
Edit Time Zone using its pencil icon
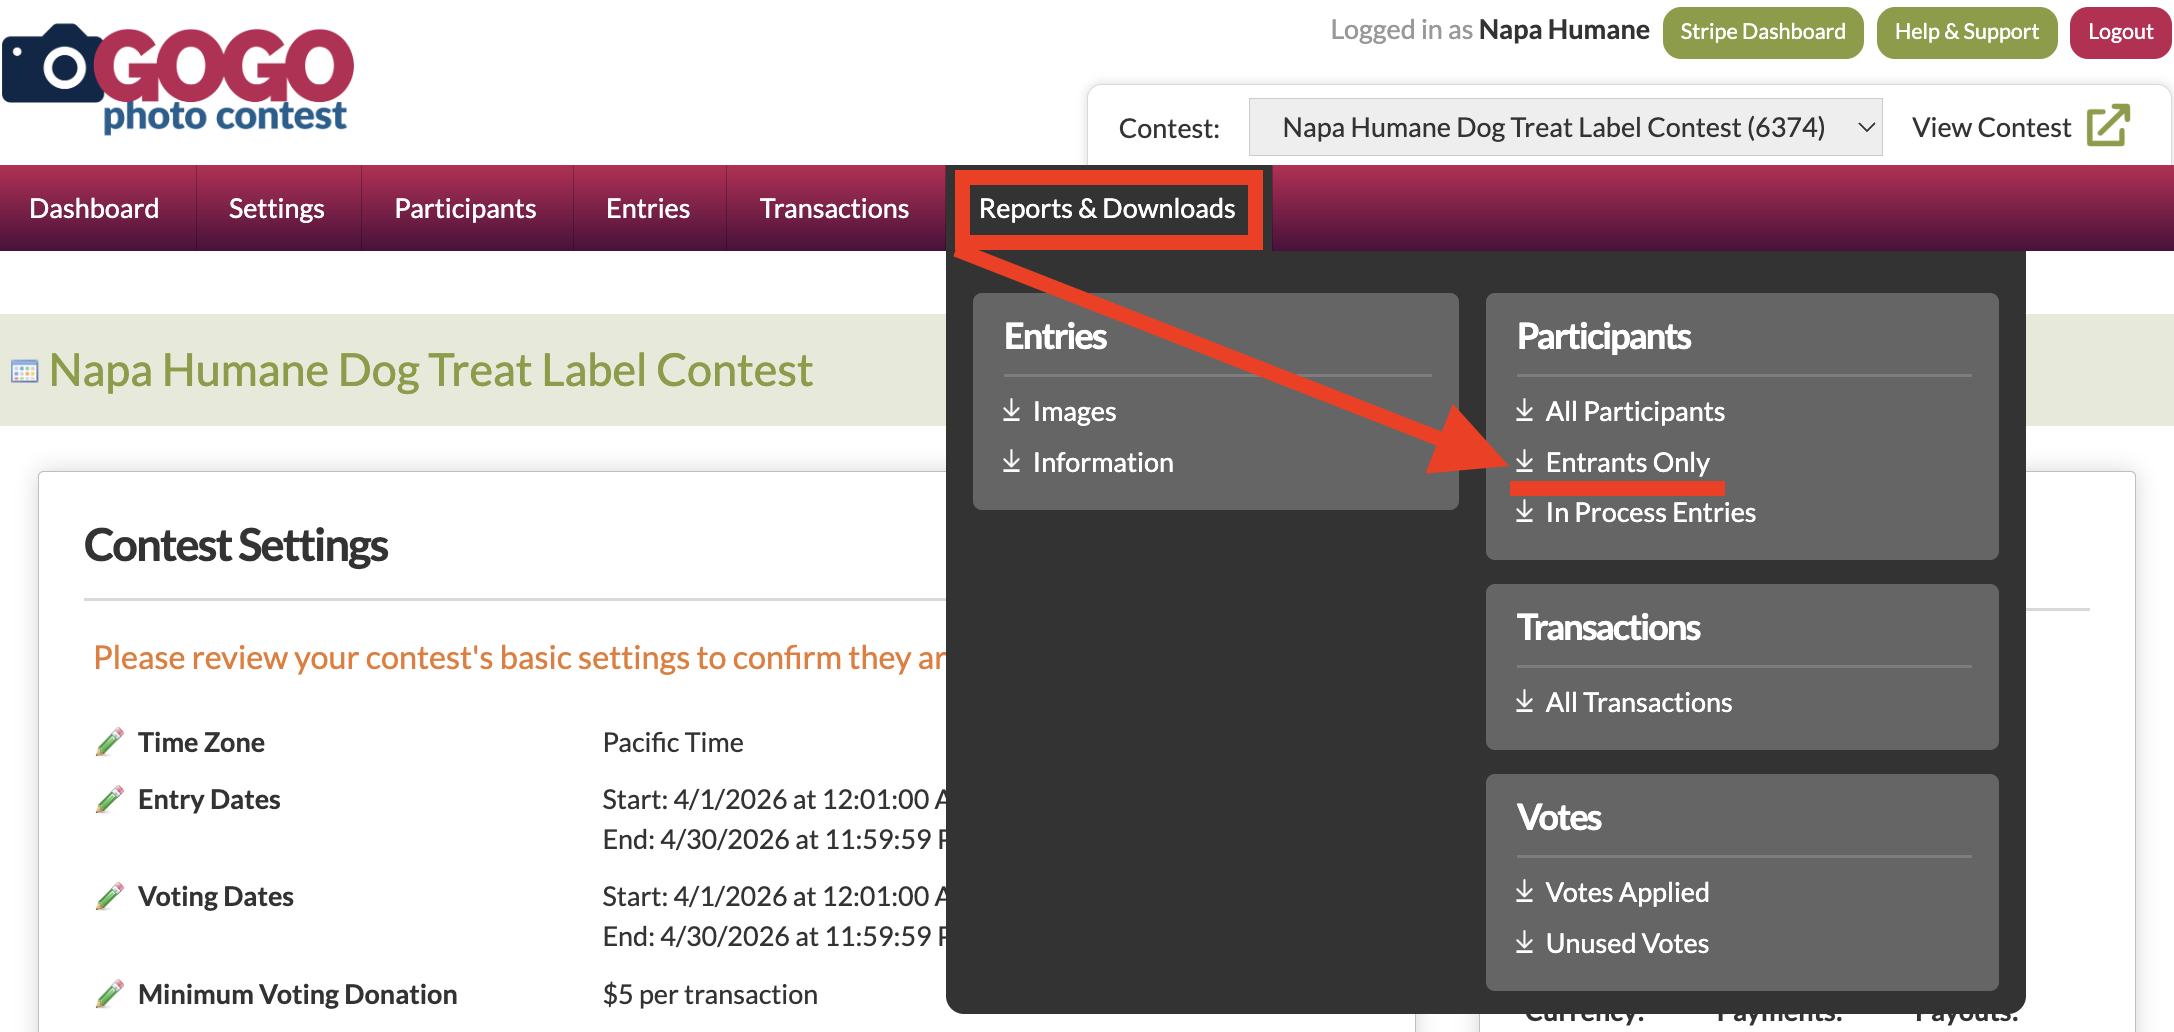[x=110, y=742]
